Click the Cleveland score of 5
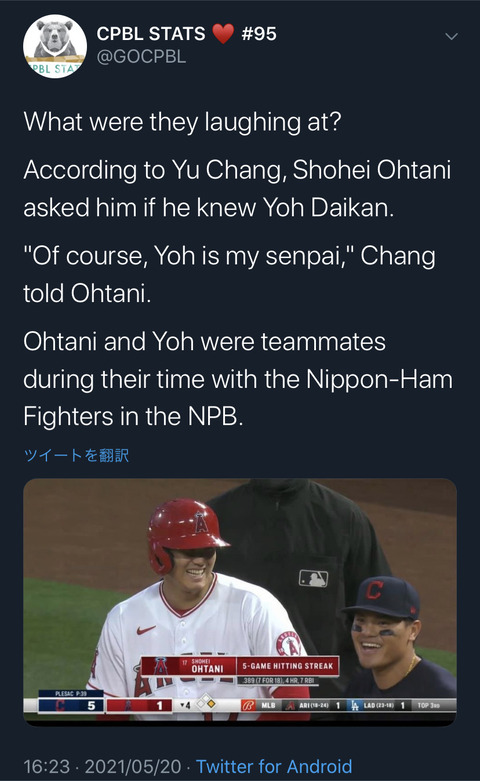480x781 pixels. [x=91, y=705]
